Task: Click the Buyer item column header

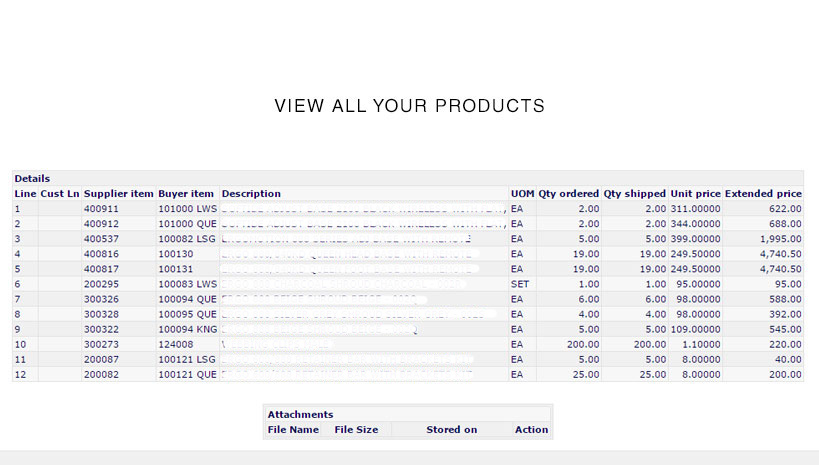Action: [186, 193]
